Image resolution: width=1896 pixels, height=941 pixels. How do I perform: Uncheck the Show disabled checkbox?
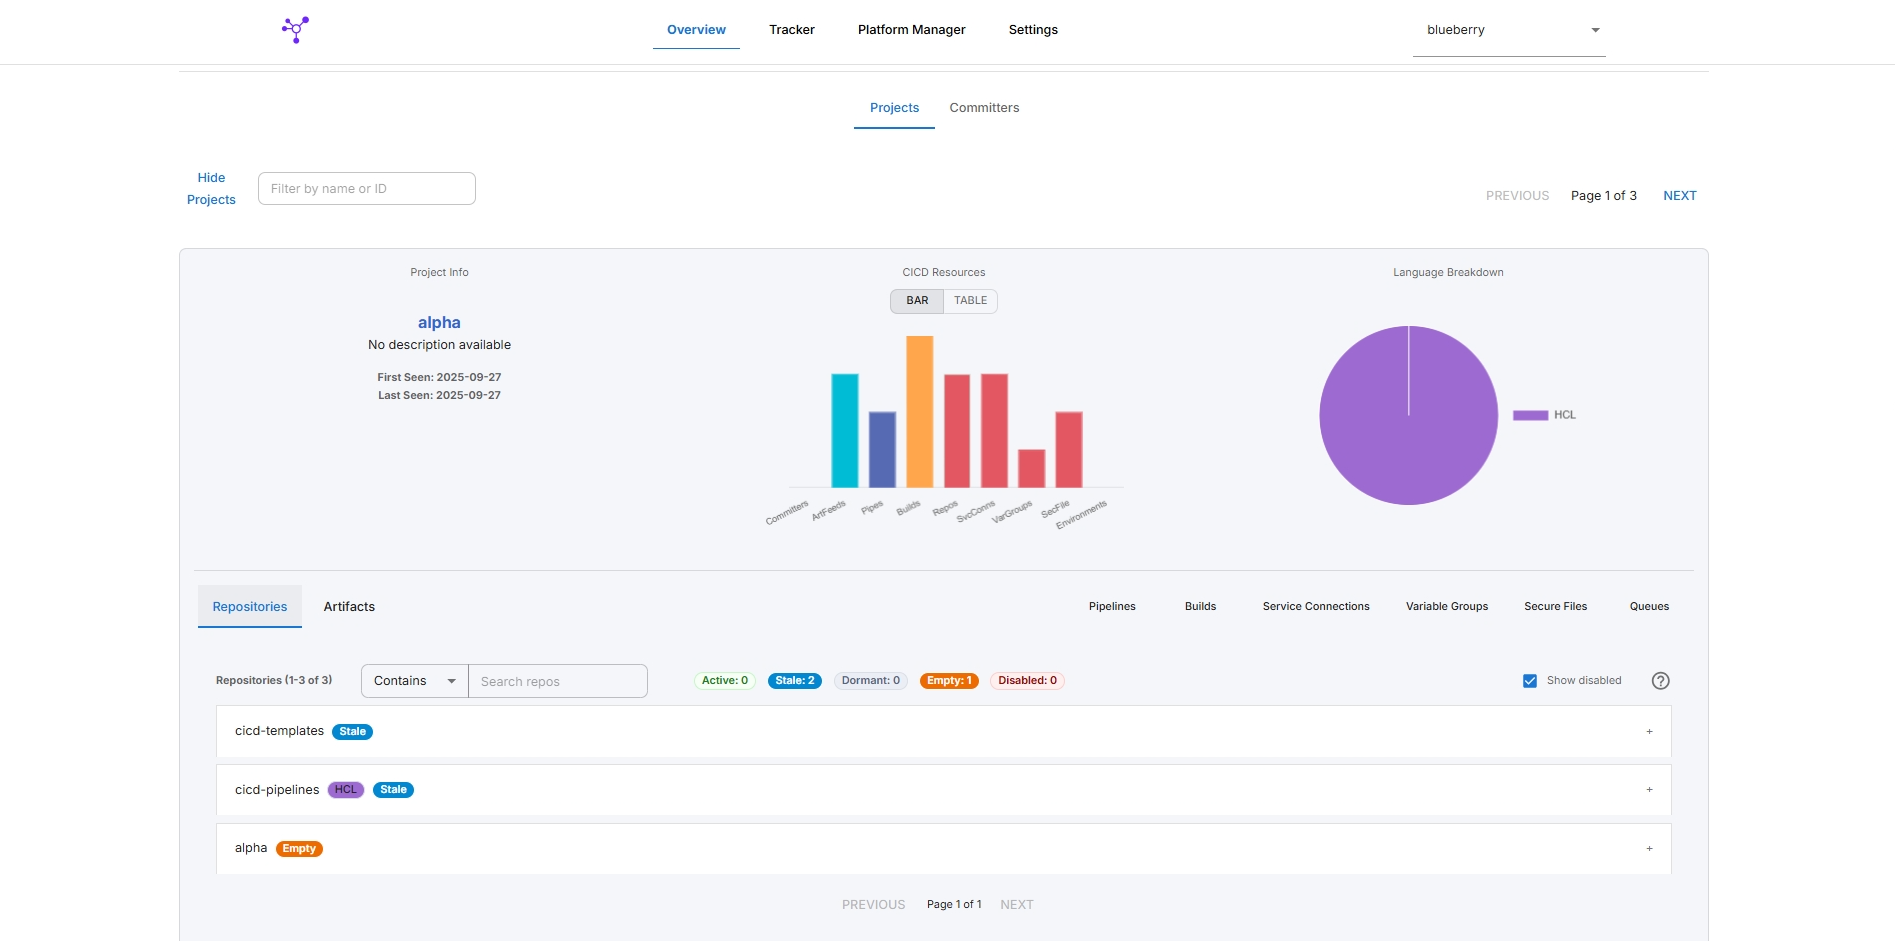tap(1529, 681)
